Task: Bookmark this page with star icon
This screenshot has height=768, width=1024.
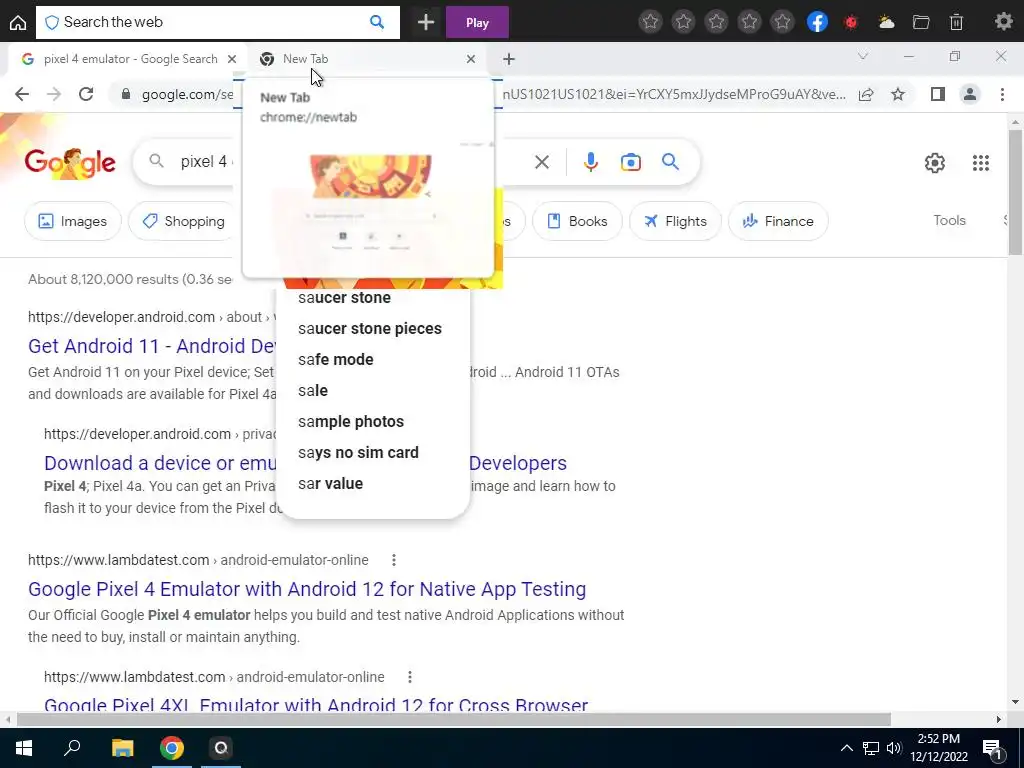Action: coord(898,94)
